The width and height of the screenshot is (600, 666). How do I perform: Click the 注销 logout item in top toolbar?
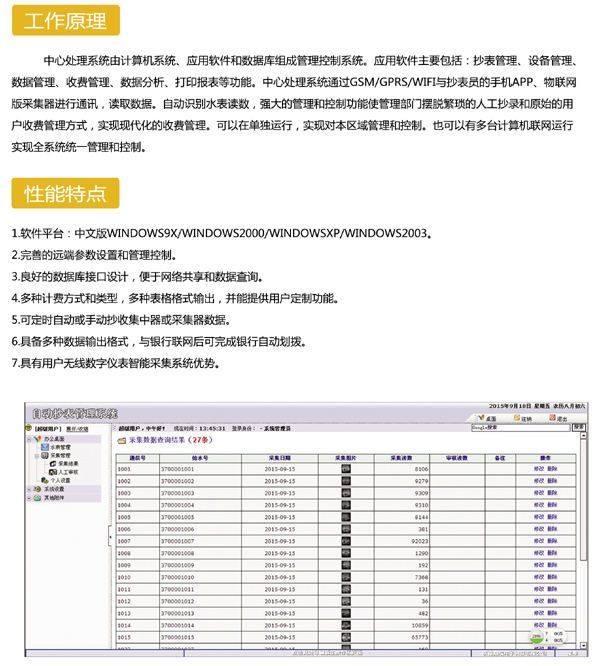pyautogui.click(x=523, y=418)
